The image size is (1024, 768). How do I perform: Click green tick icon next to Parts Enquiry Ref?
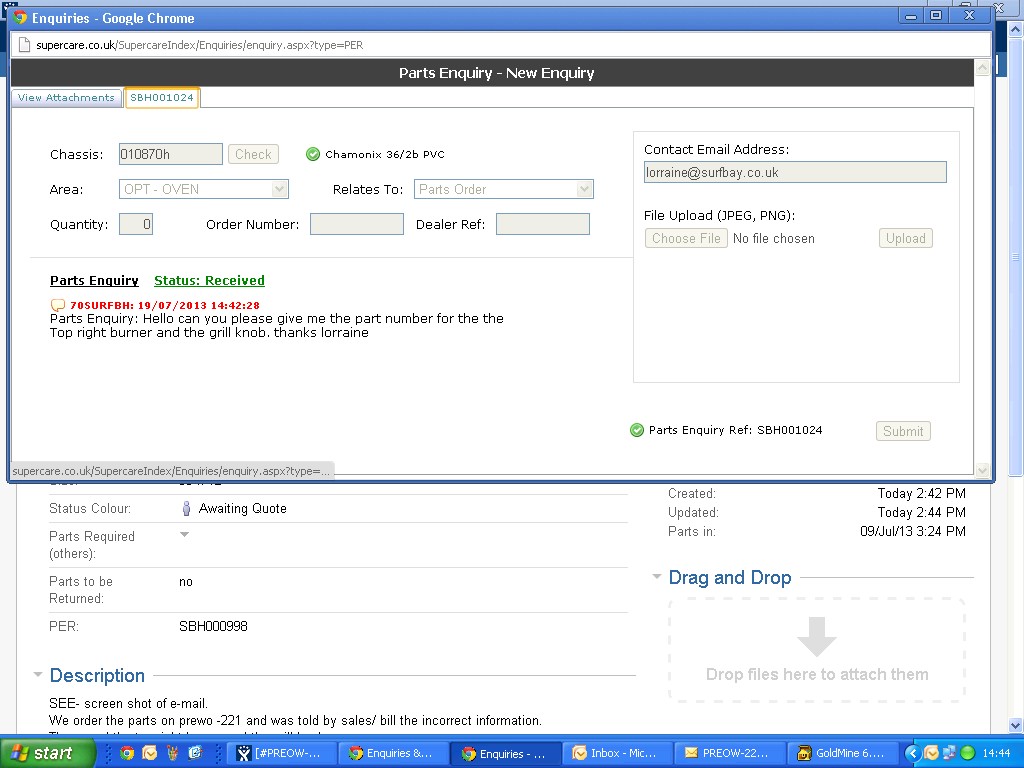click(x=637, y=430)
